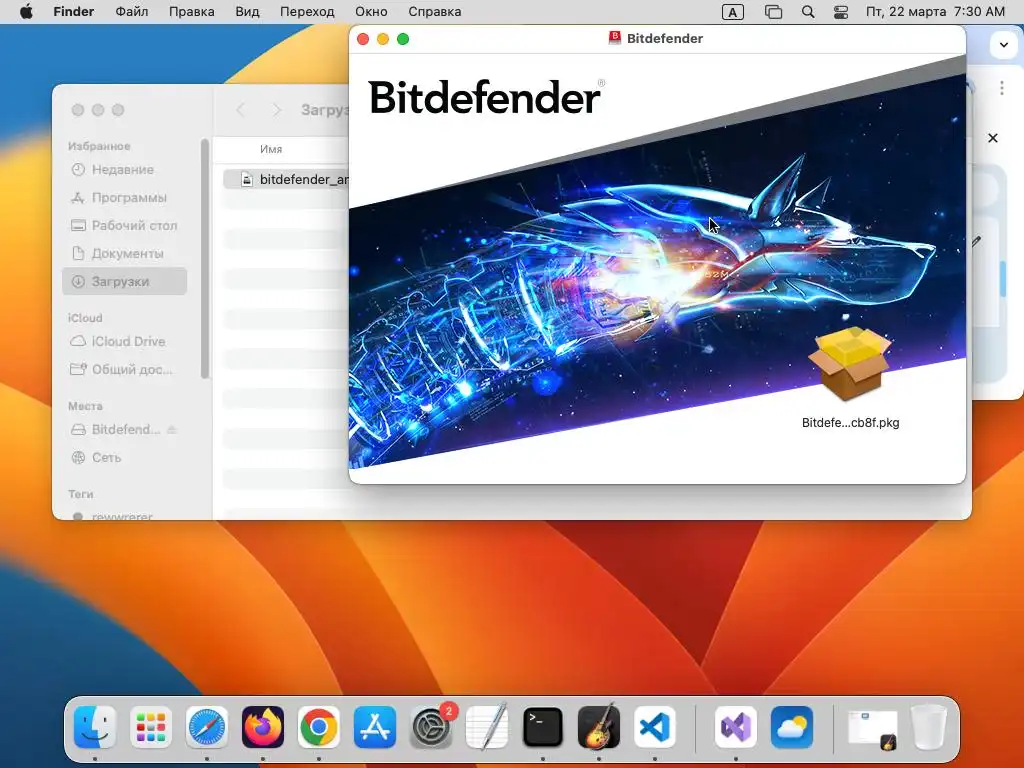Viewport: 1024px width, 768px height.
Task: Select Загрузки in the Finder sidebar
Action: (125, 281)
